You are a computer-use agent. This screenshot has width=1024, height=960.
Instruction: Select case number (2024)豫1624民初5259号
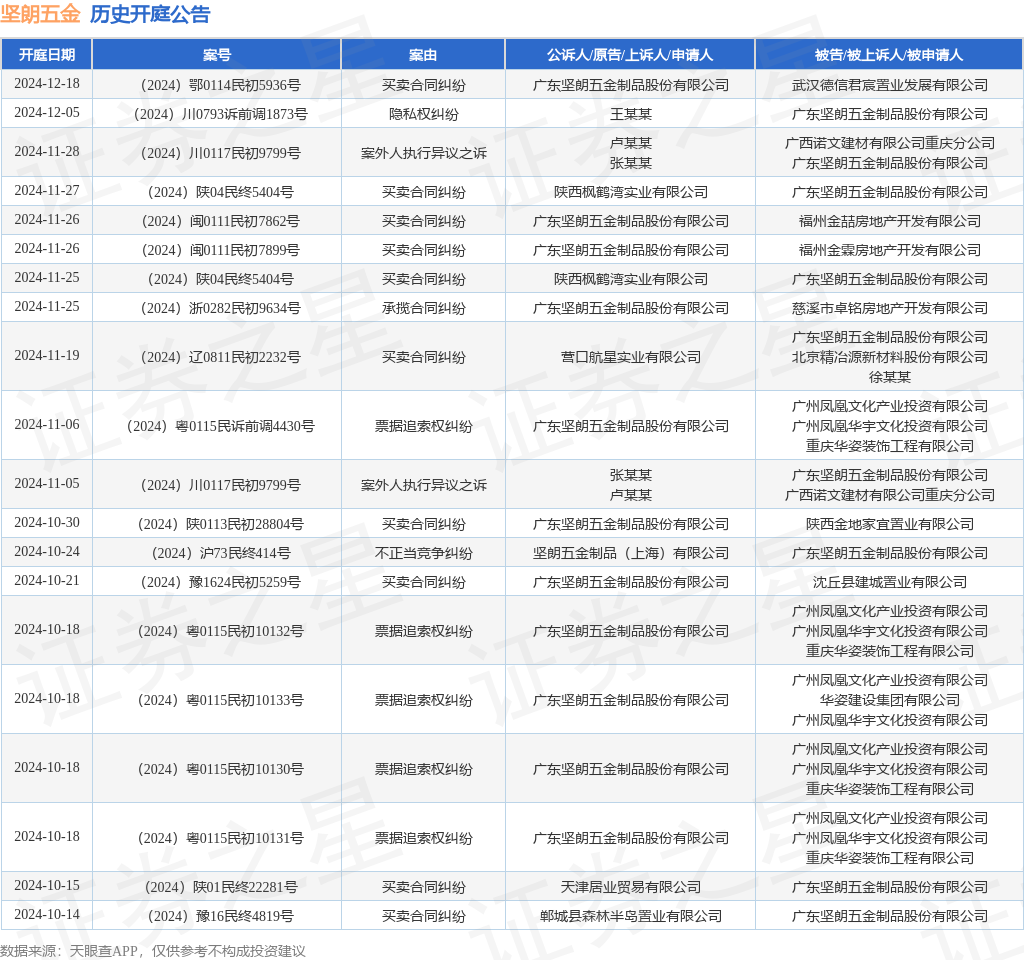pyautogui.click(x=220, y=581)
